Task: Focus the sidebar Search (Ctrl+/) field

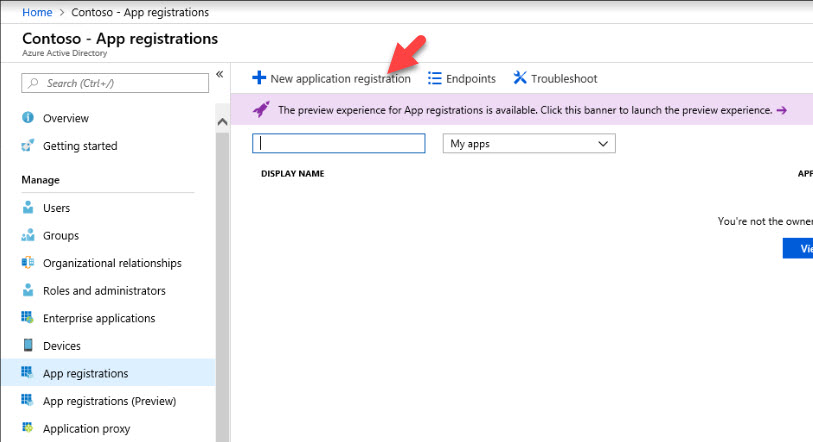Action: (x=115, y=83)
